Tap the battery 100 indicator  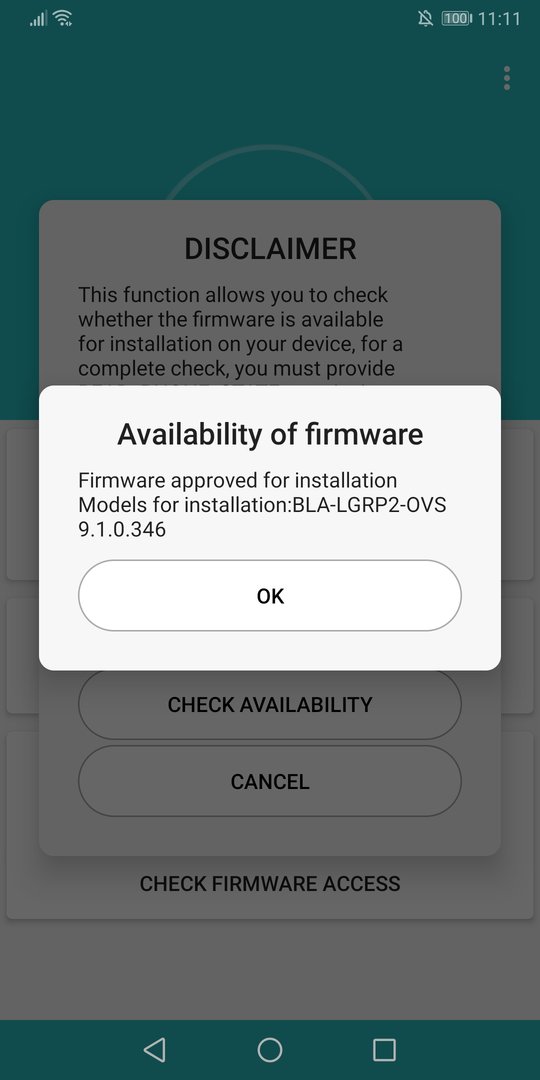[456, 19]
